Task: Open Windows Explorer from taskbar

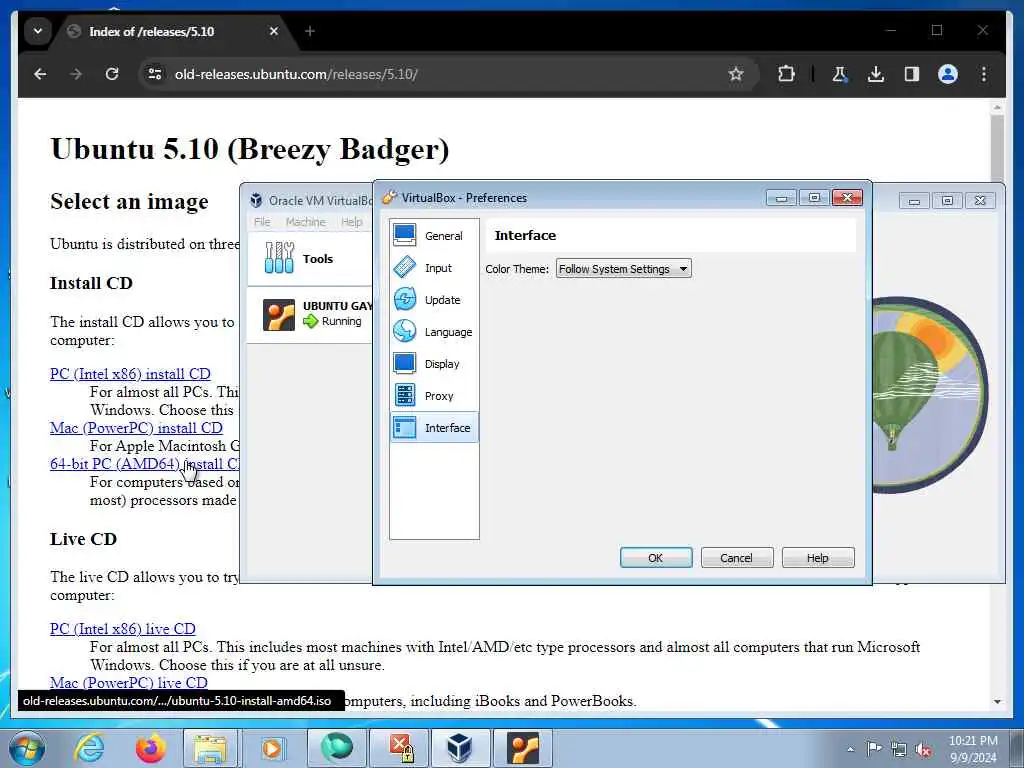Action: click(x=210, y=748)
